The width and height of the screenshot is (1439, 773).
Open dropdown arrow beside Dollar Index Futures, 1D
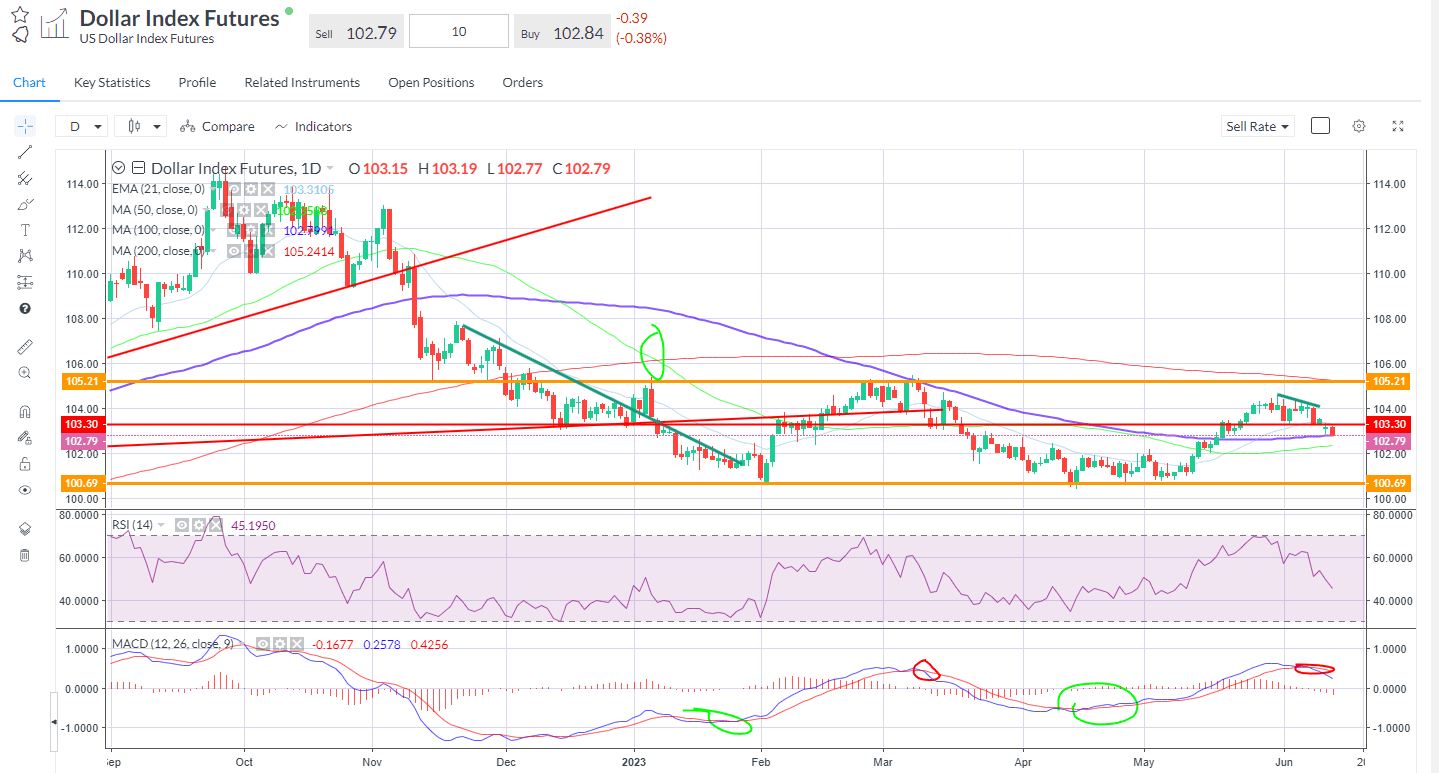330,168
